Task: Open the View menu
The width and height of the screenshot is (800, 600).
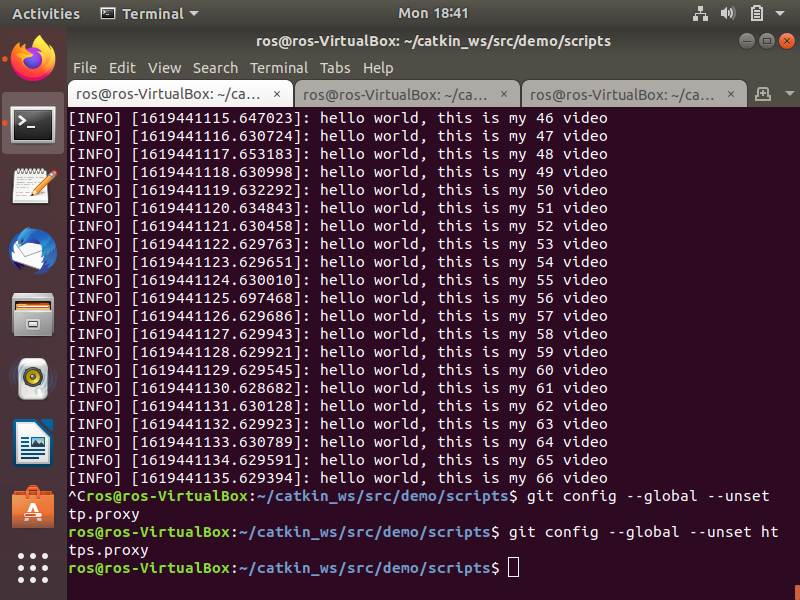Action: [x=164, y=68]
